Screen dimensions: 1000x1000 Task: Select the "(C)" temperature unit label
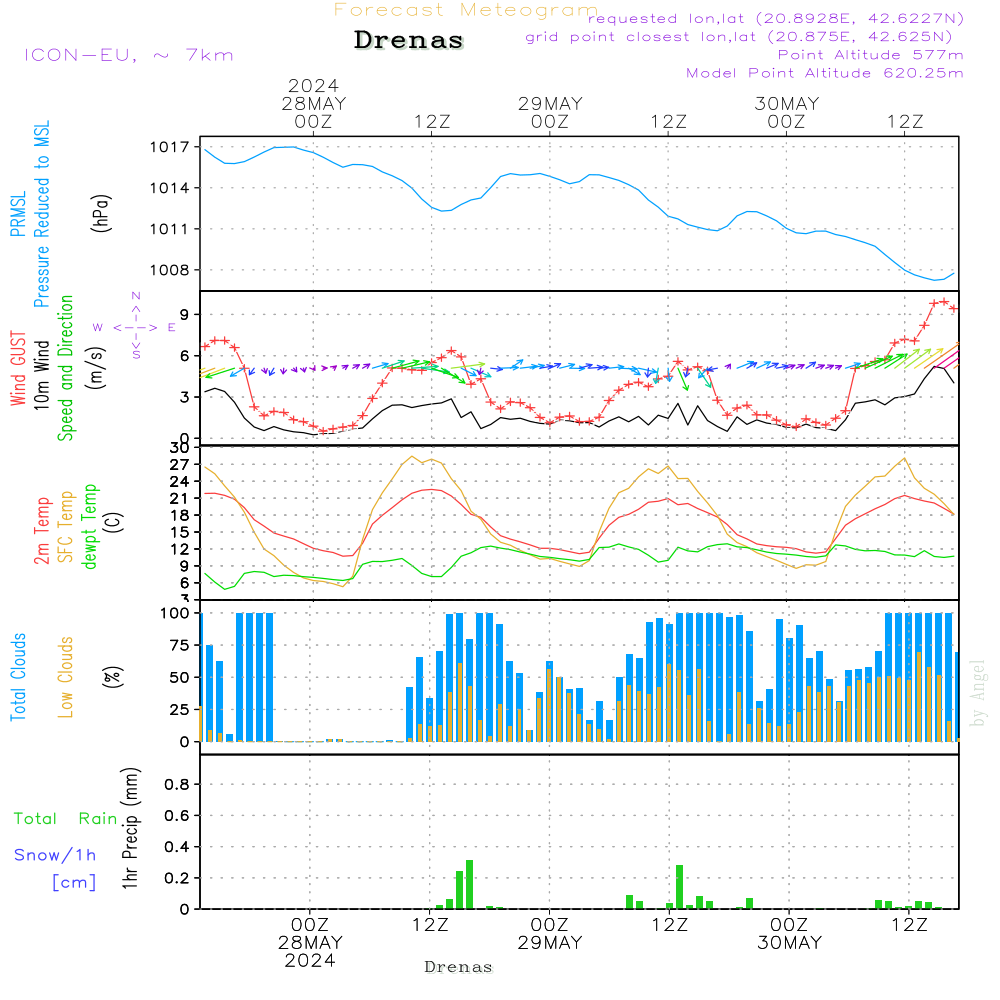coord(114,522)
